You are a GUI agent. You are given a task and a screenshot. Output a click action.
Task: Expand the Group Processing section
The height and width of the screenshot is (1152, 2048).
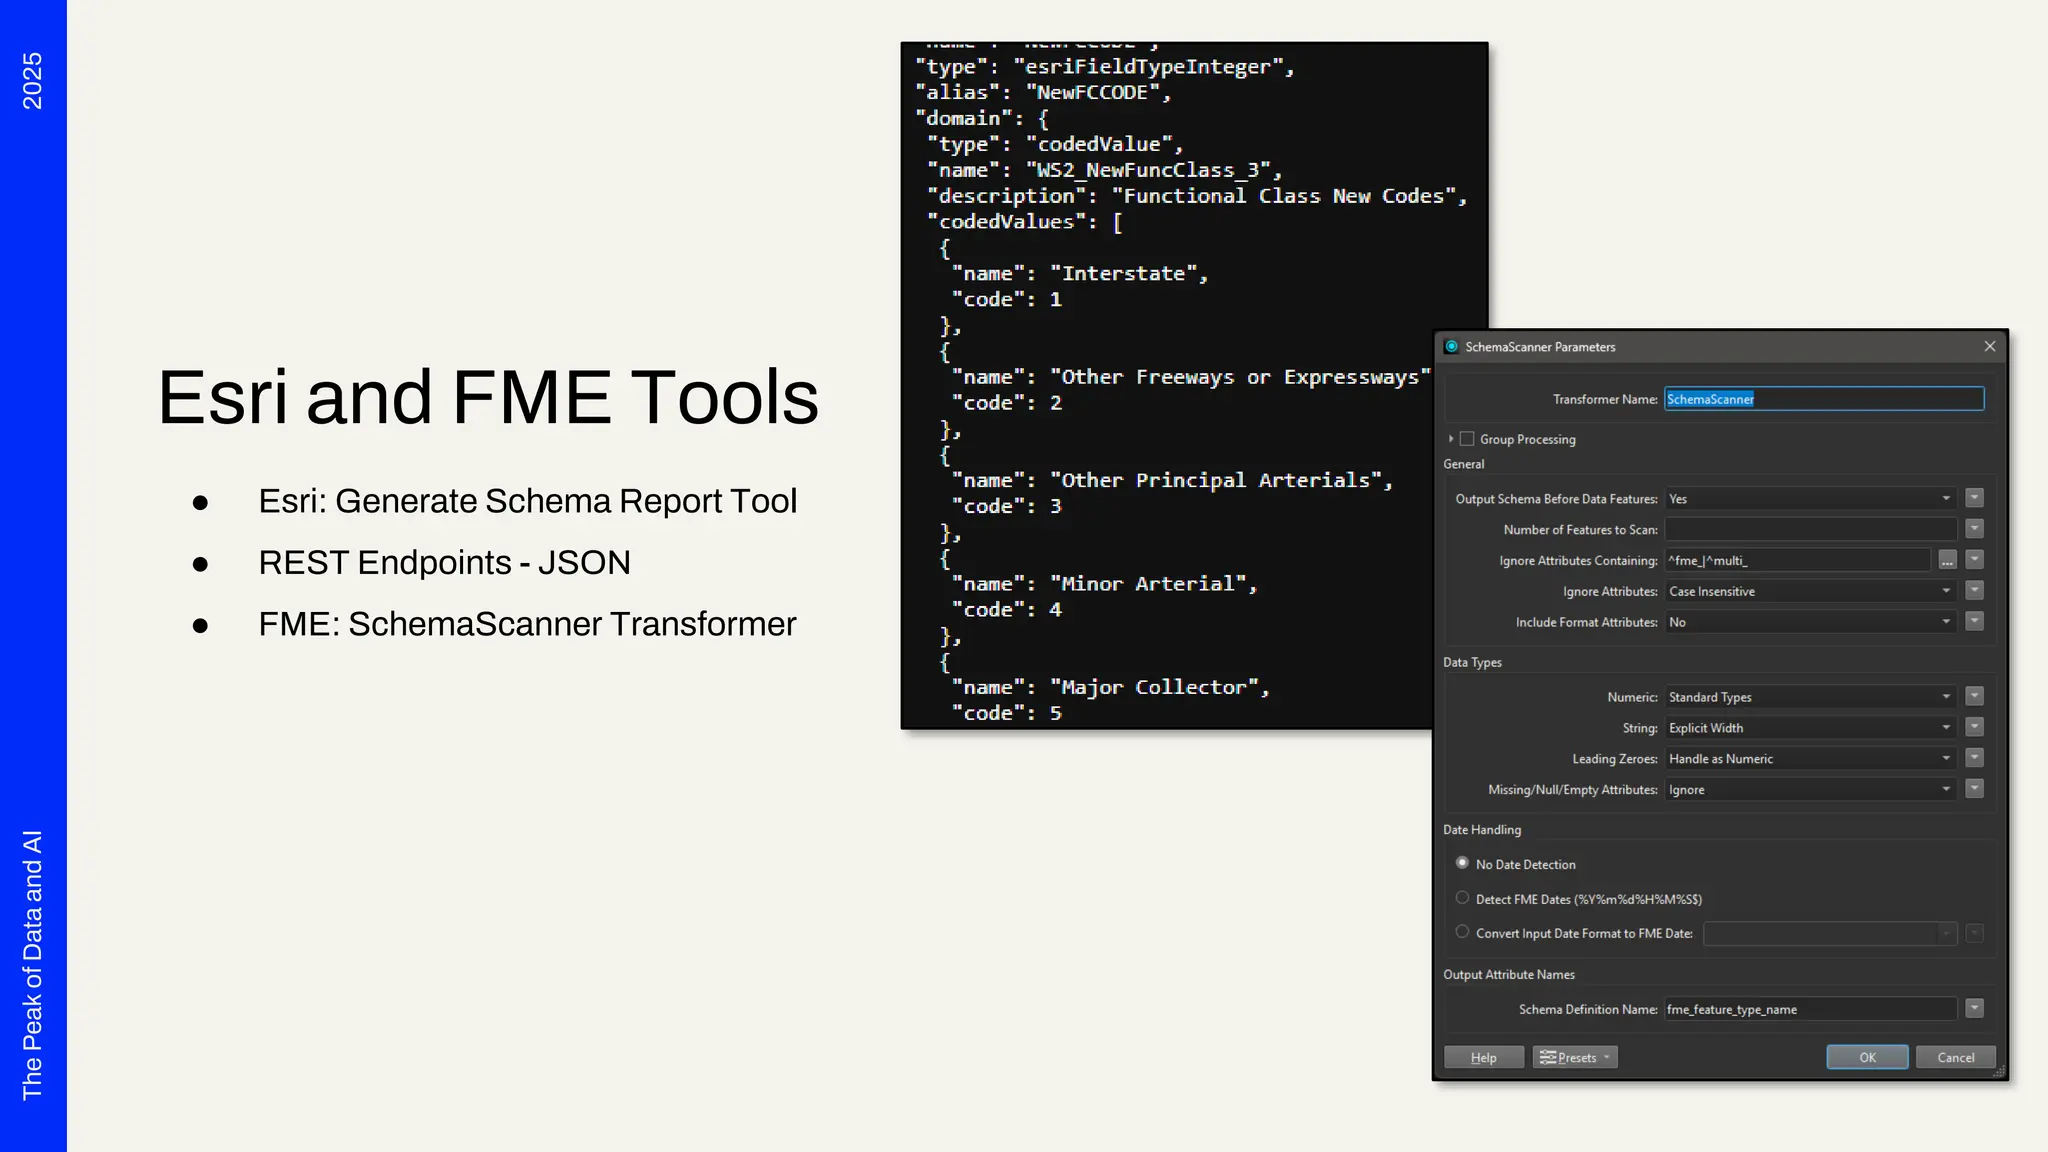(x=1450, y=439)
